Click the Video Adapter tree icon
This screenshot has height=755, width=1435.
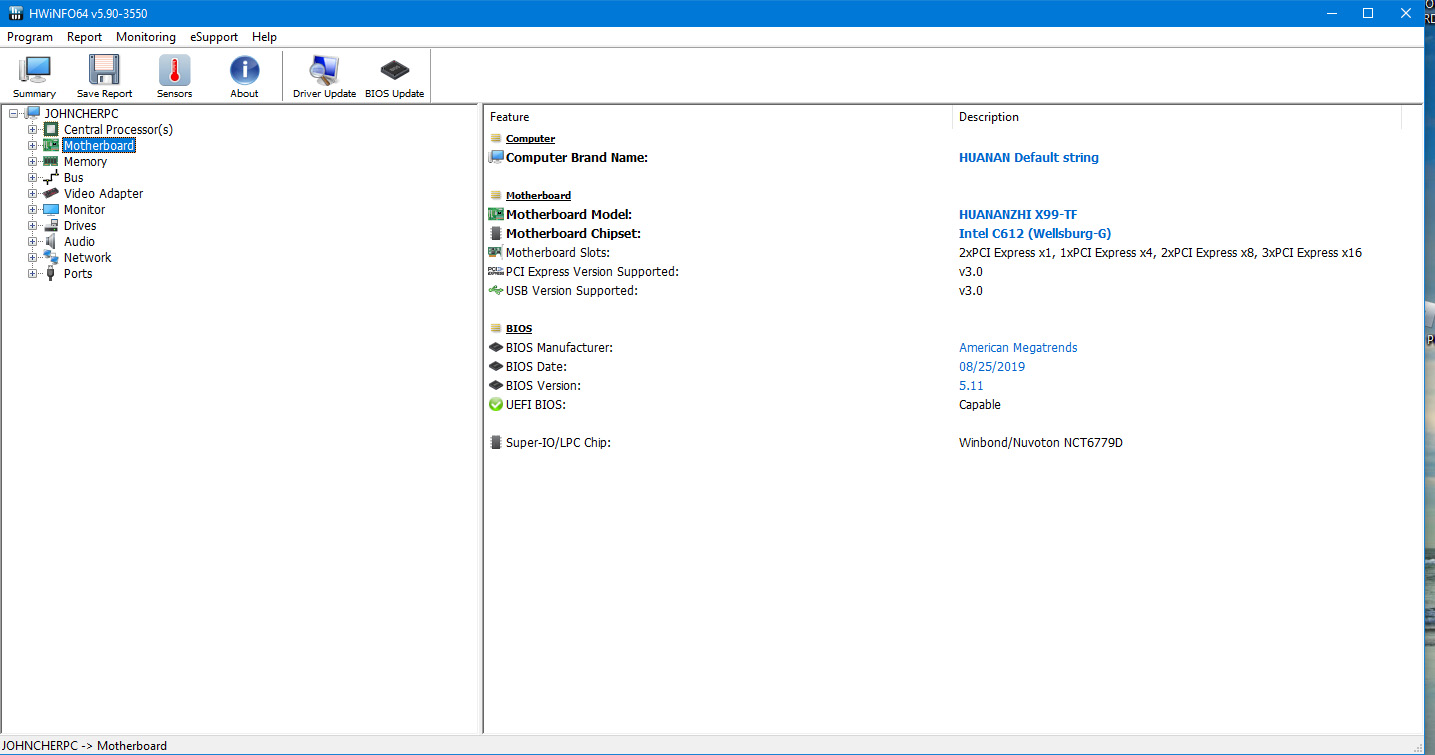pyautogui.click(x=51, y=194)
